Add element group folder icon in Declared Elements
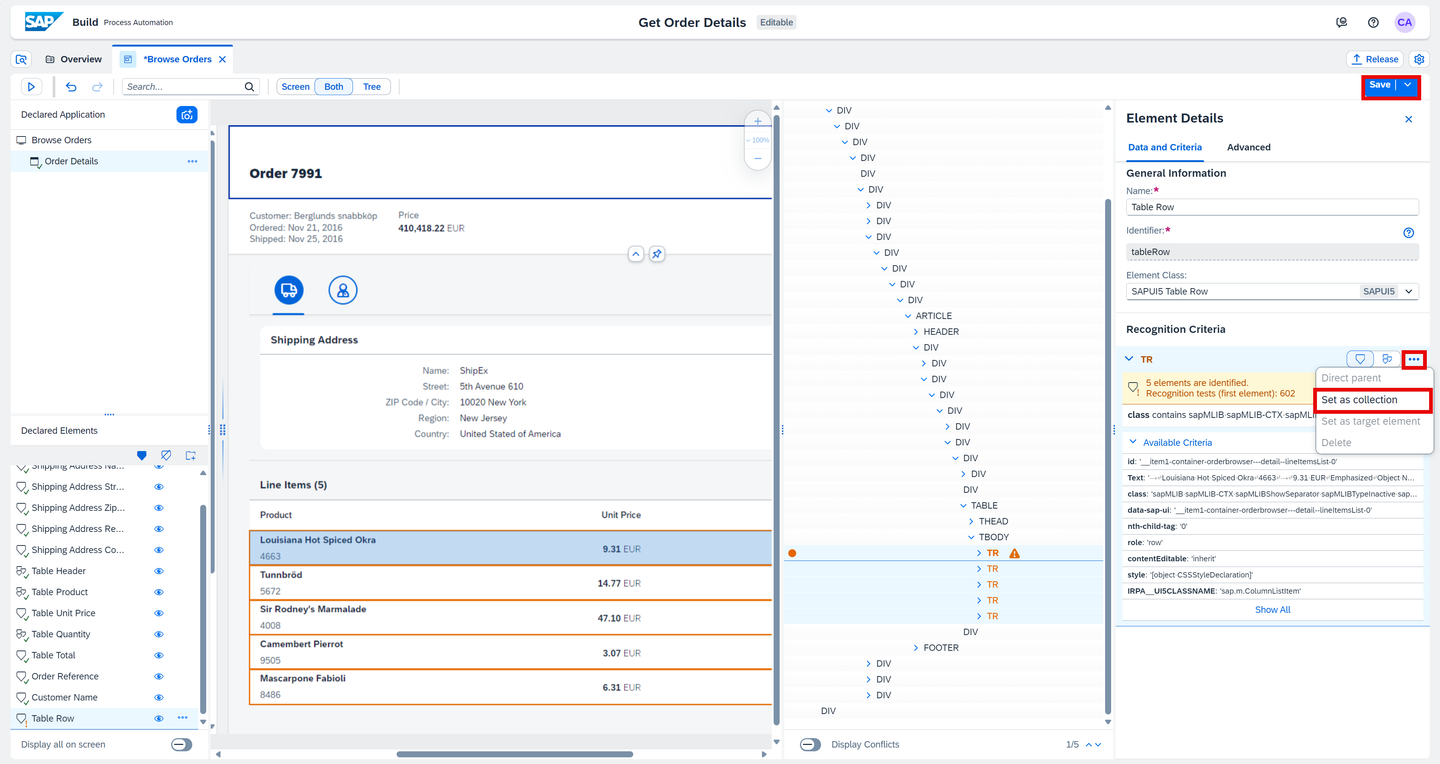 click(x=190, y=455)
